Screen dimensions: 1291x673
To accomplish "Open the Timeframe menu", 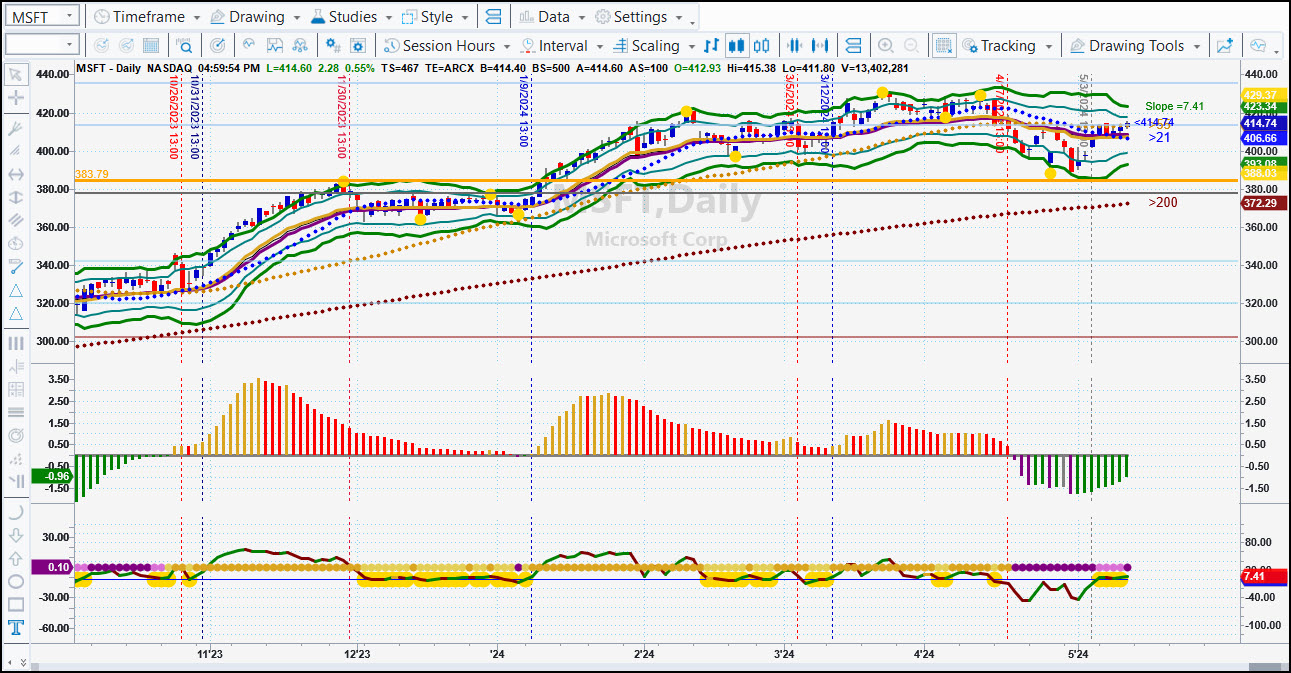I will [147, 17].
